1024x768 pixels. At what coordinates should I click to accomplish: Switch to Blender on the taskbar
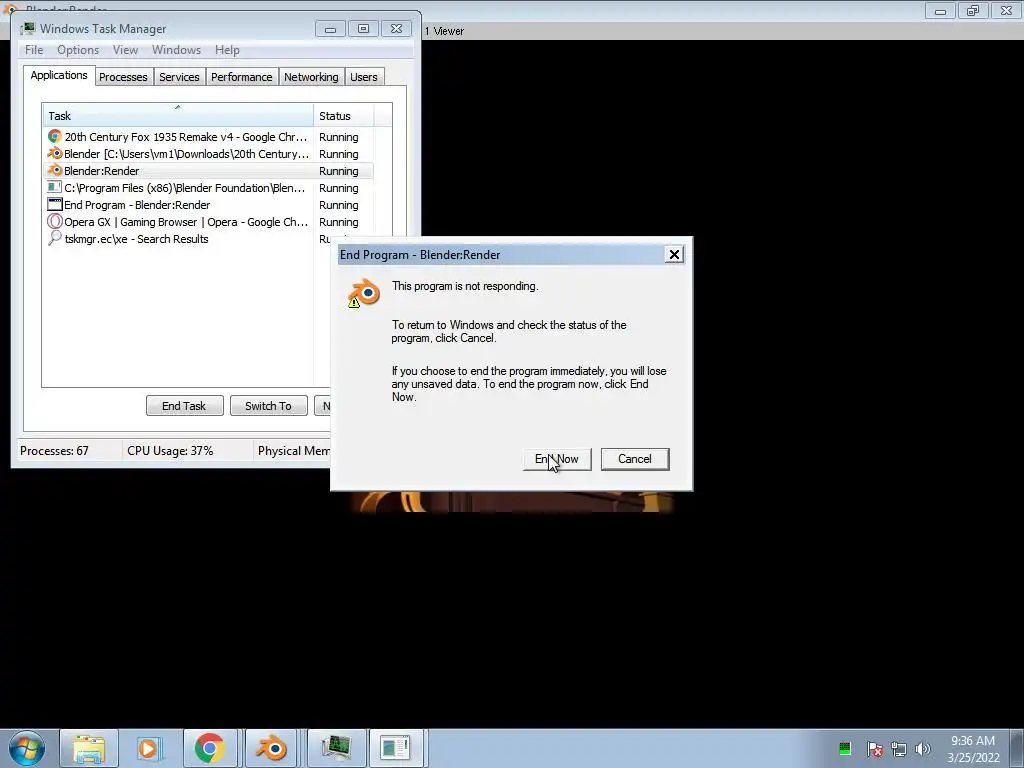272,748
